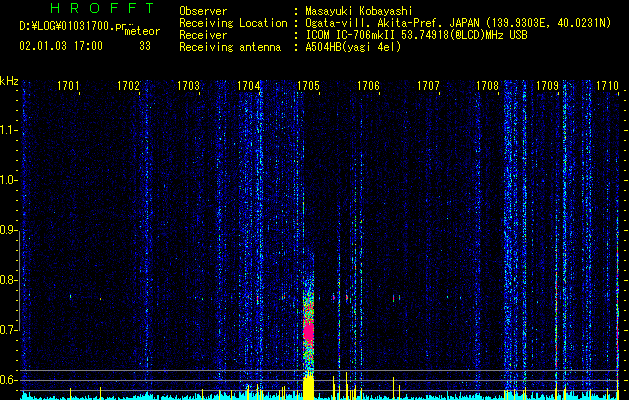
Task: Click the 0.8 kHz frequency axis label
Action: [8, 280]
